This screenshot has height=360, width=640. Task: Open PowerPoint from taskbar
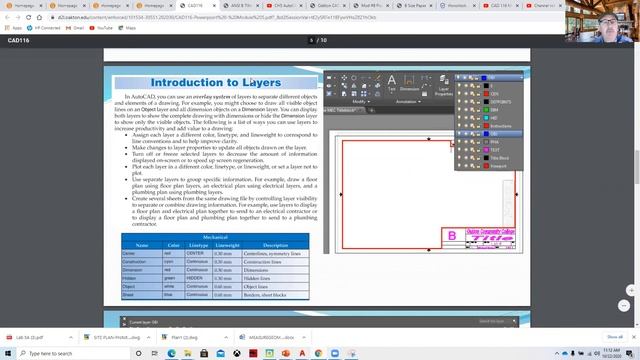[x=286, y=353]
